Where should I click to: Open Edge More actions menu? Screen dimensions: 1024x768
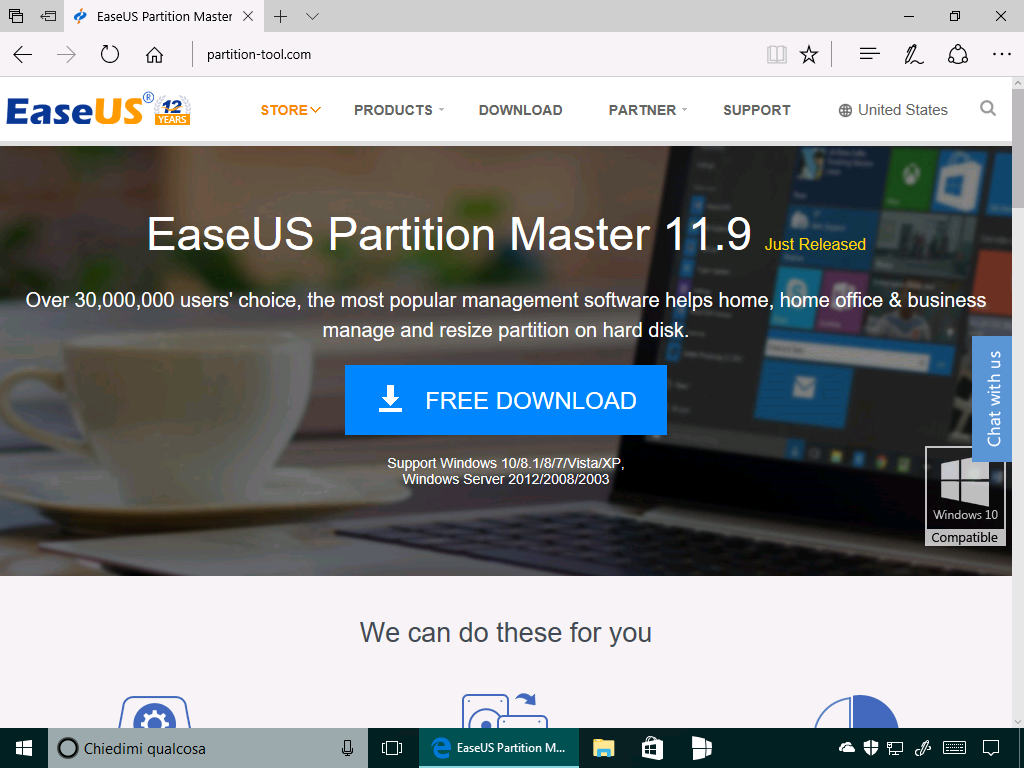click(1001, 54)
